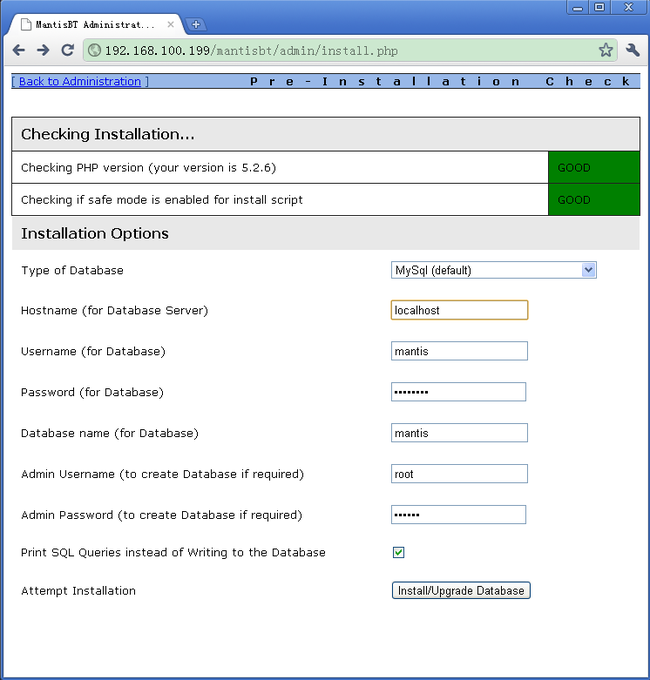This screenshot has width=650, height=680.
Task: Click GOOD status for safe mode check
Action: [x=594, y=199]
